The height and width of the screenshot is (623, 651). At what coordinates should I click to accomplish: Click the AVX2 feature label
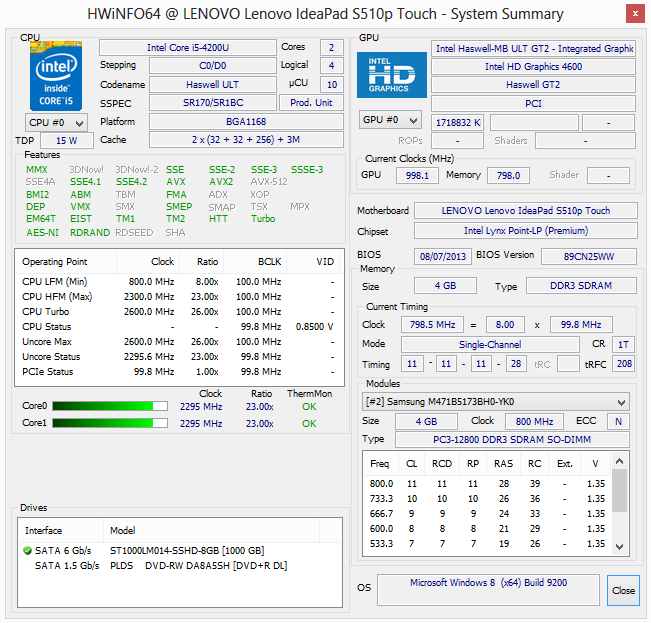[x=221, y=182]
